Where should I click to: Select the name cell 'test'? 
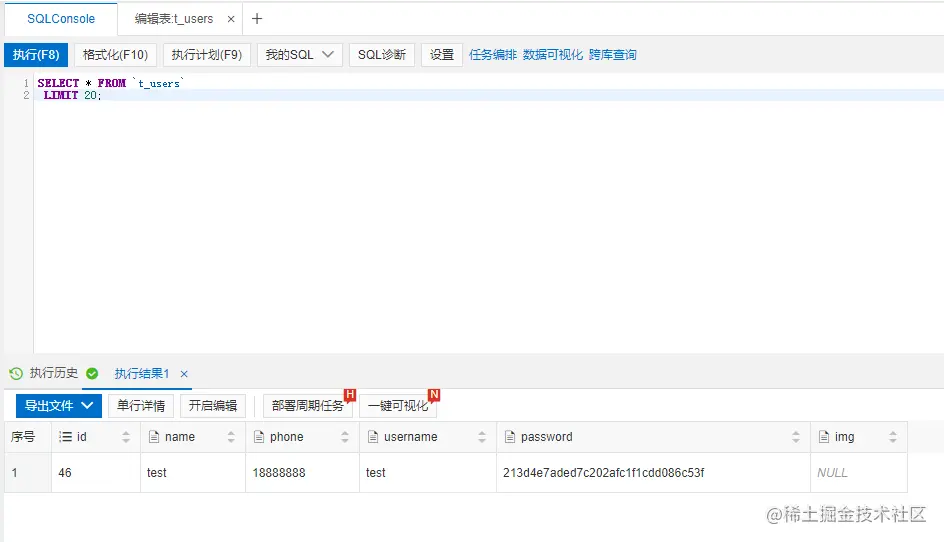point(193,473)
